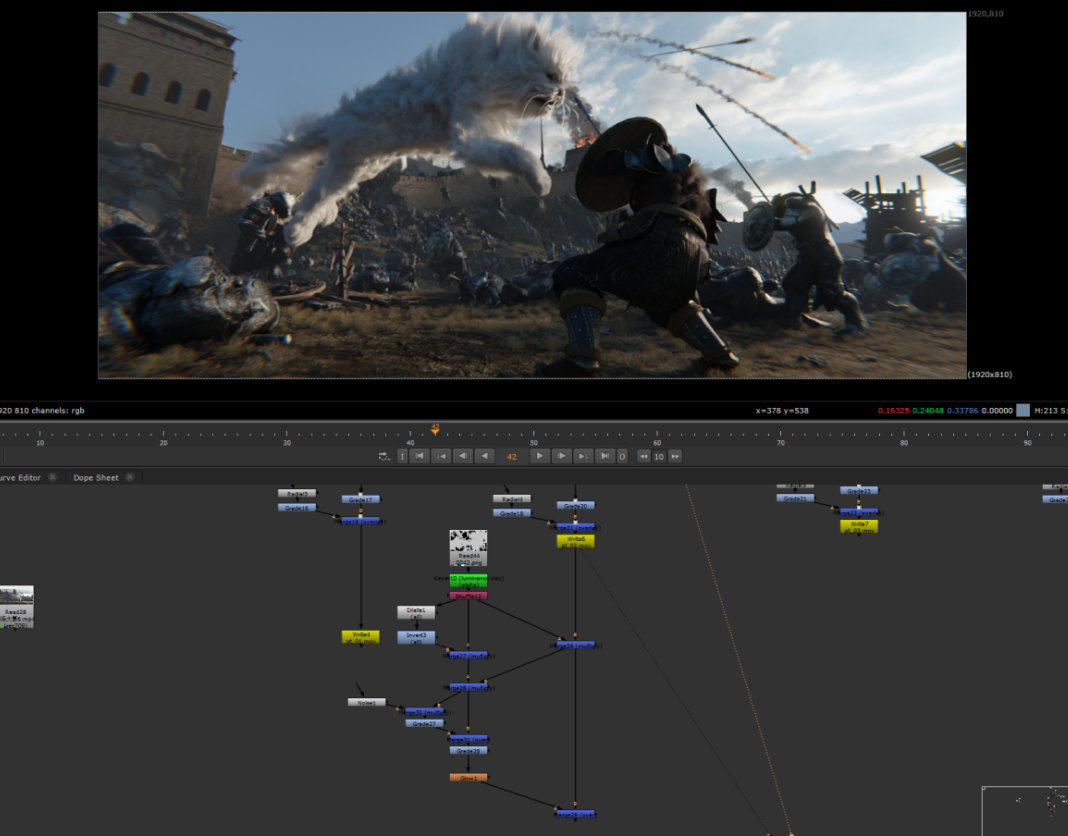The width and height of the screenshot is (1068, 836).
Task: Open the playback loop mode dropdown
Action: pyautogui.click(x=385, y=456)
